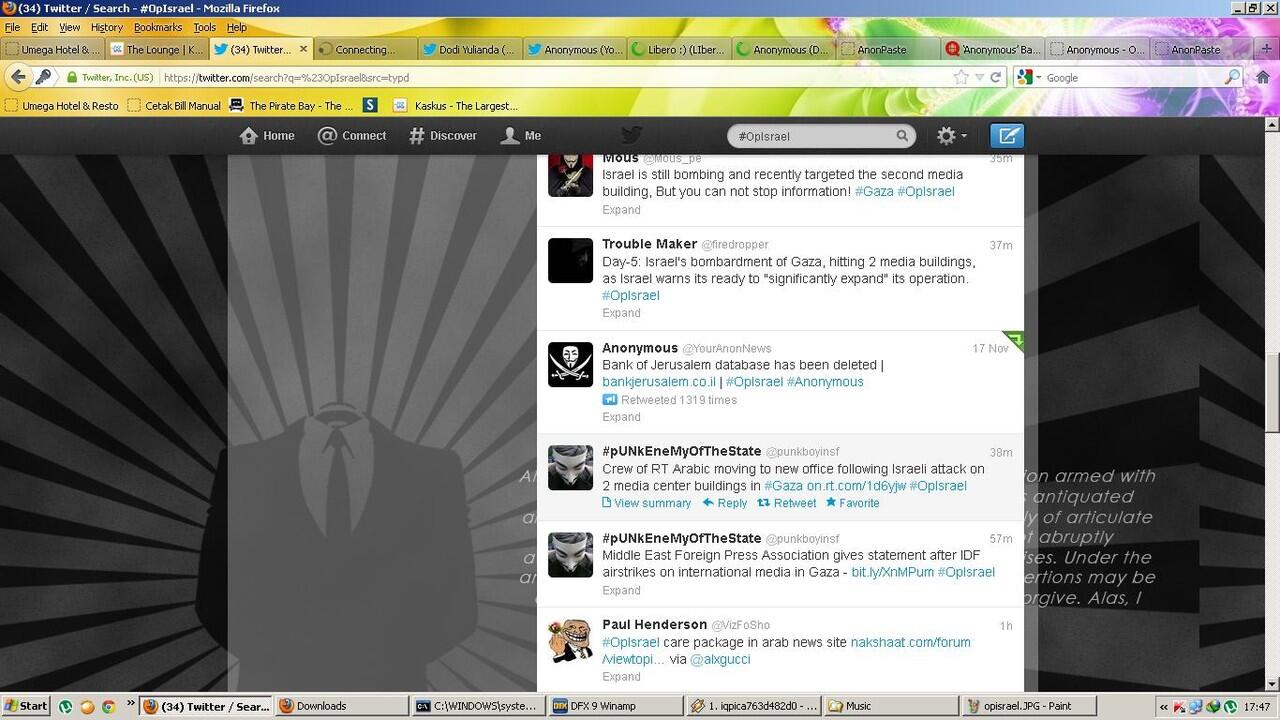Click Paul Henderson's trollface avatar

[x=570, y=641]
